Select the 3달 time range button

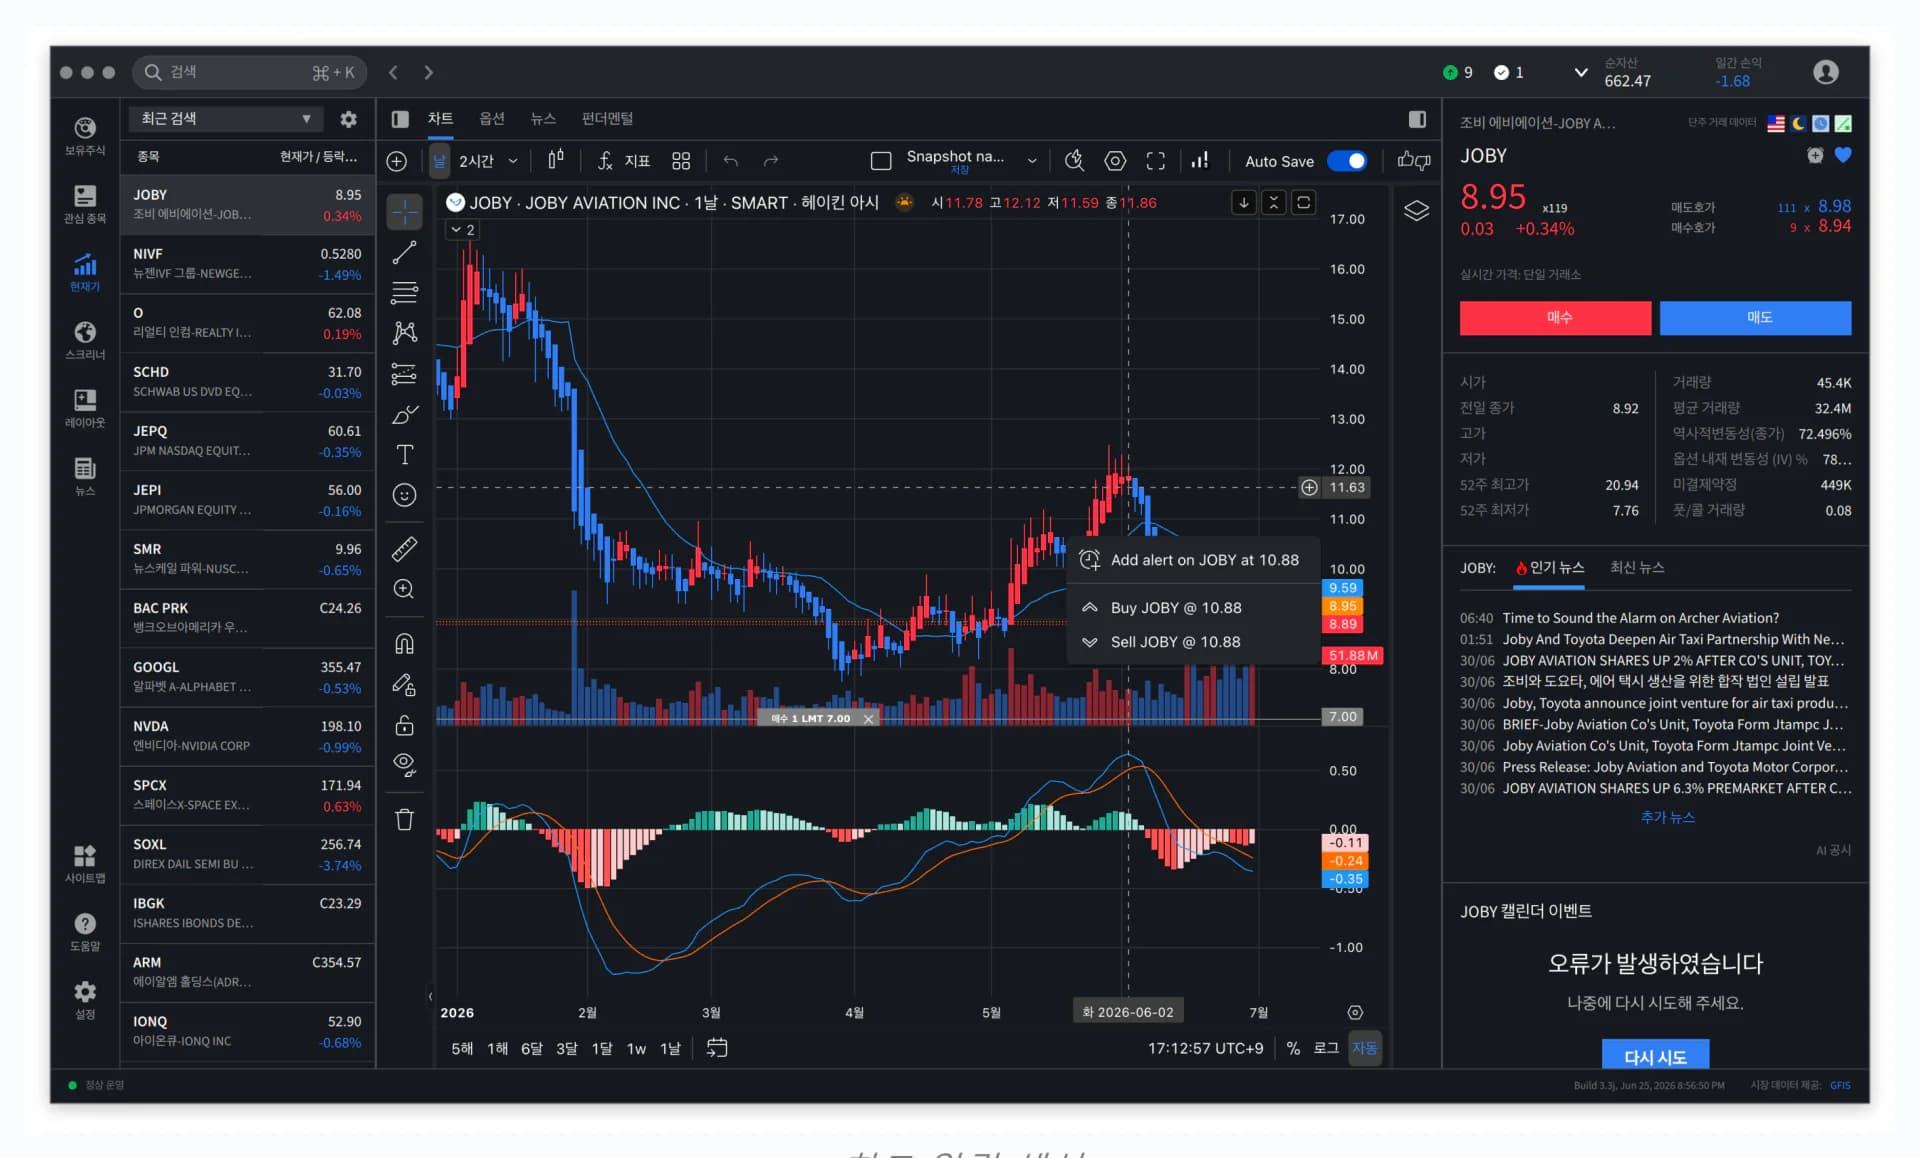(567, 1048)
